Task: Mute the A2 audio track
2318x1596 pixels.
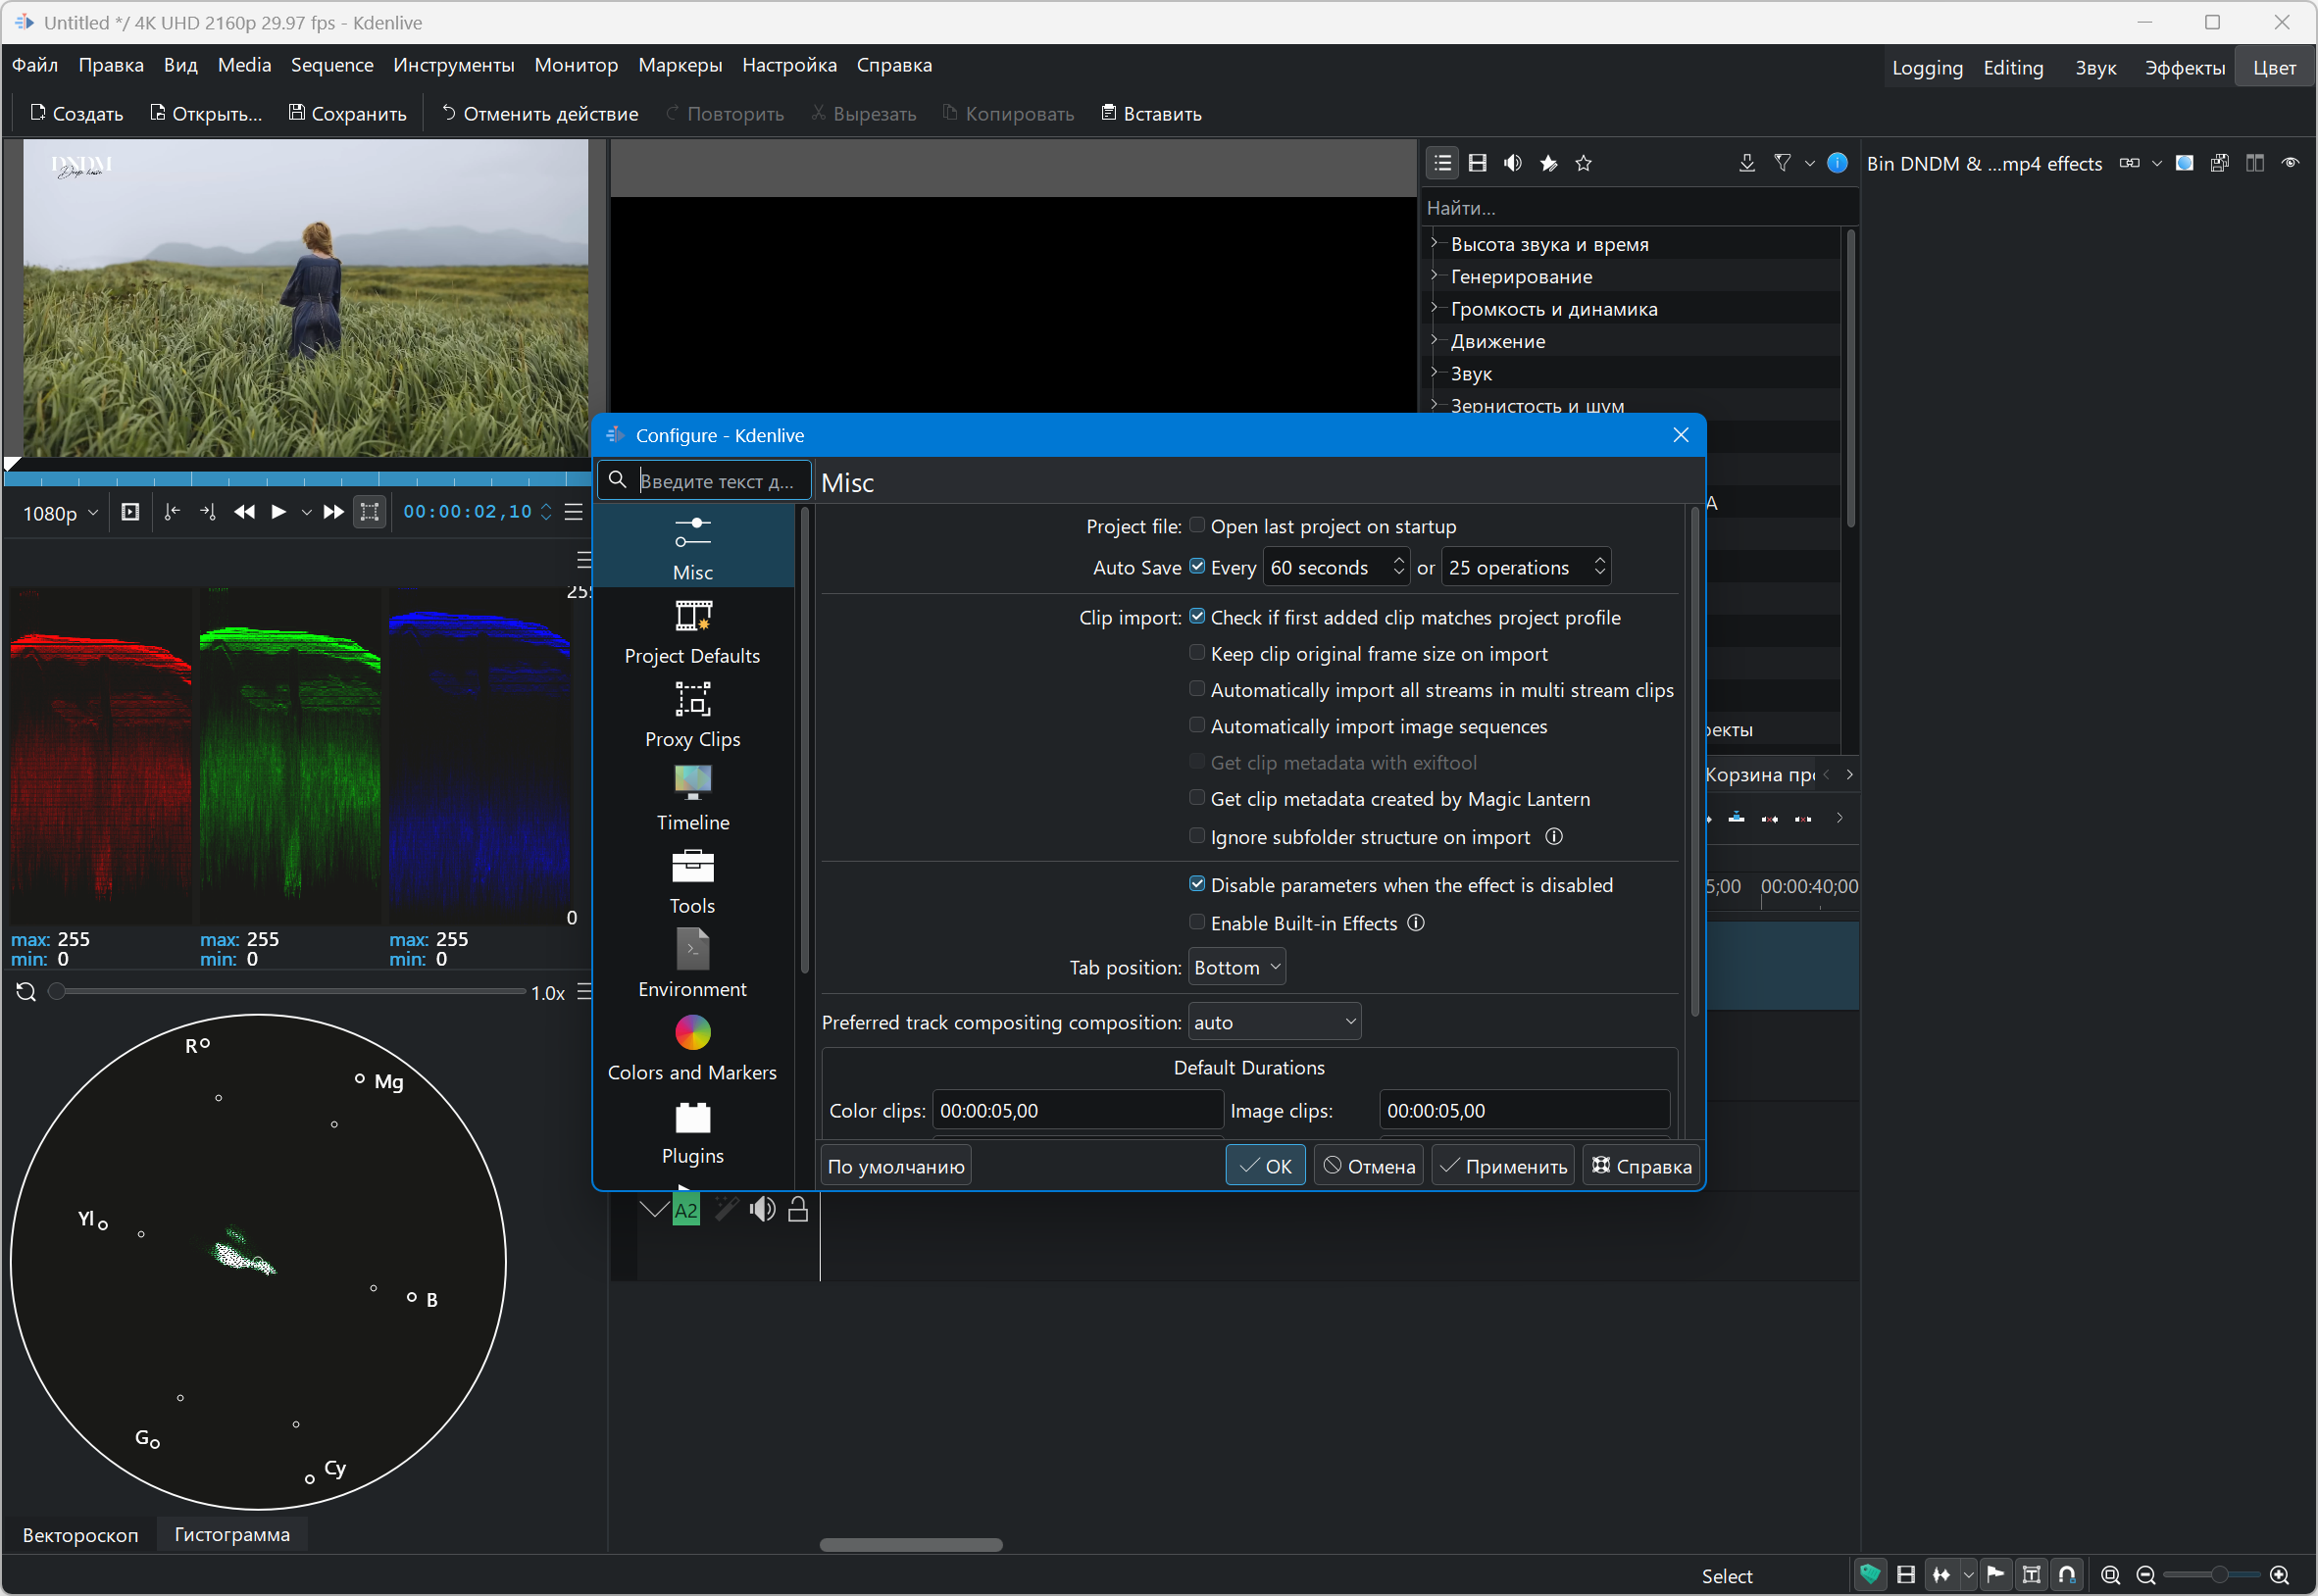Action: tap(762, 1209)
